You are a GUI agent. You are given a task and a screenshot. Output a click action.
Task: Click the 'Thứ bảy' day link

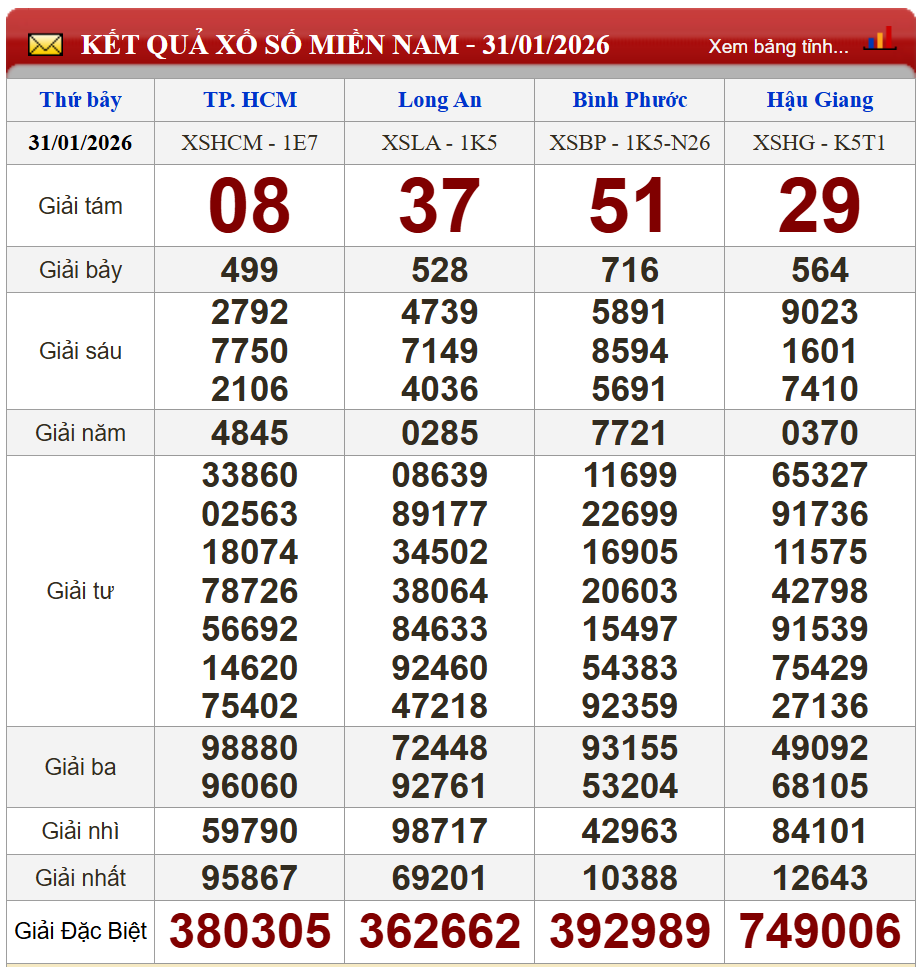[x=81, y=100]
